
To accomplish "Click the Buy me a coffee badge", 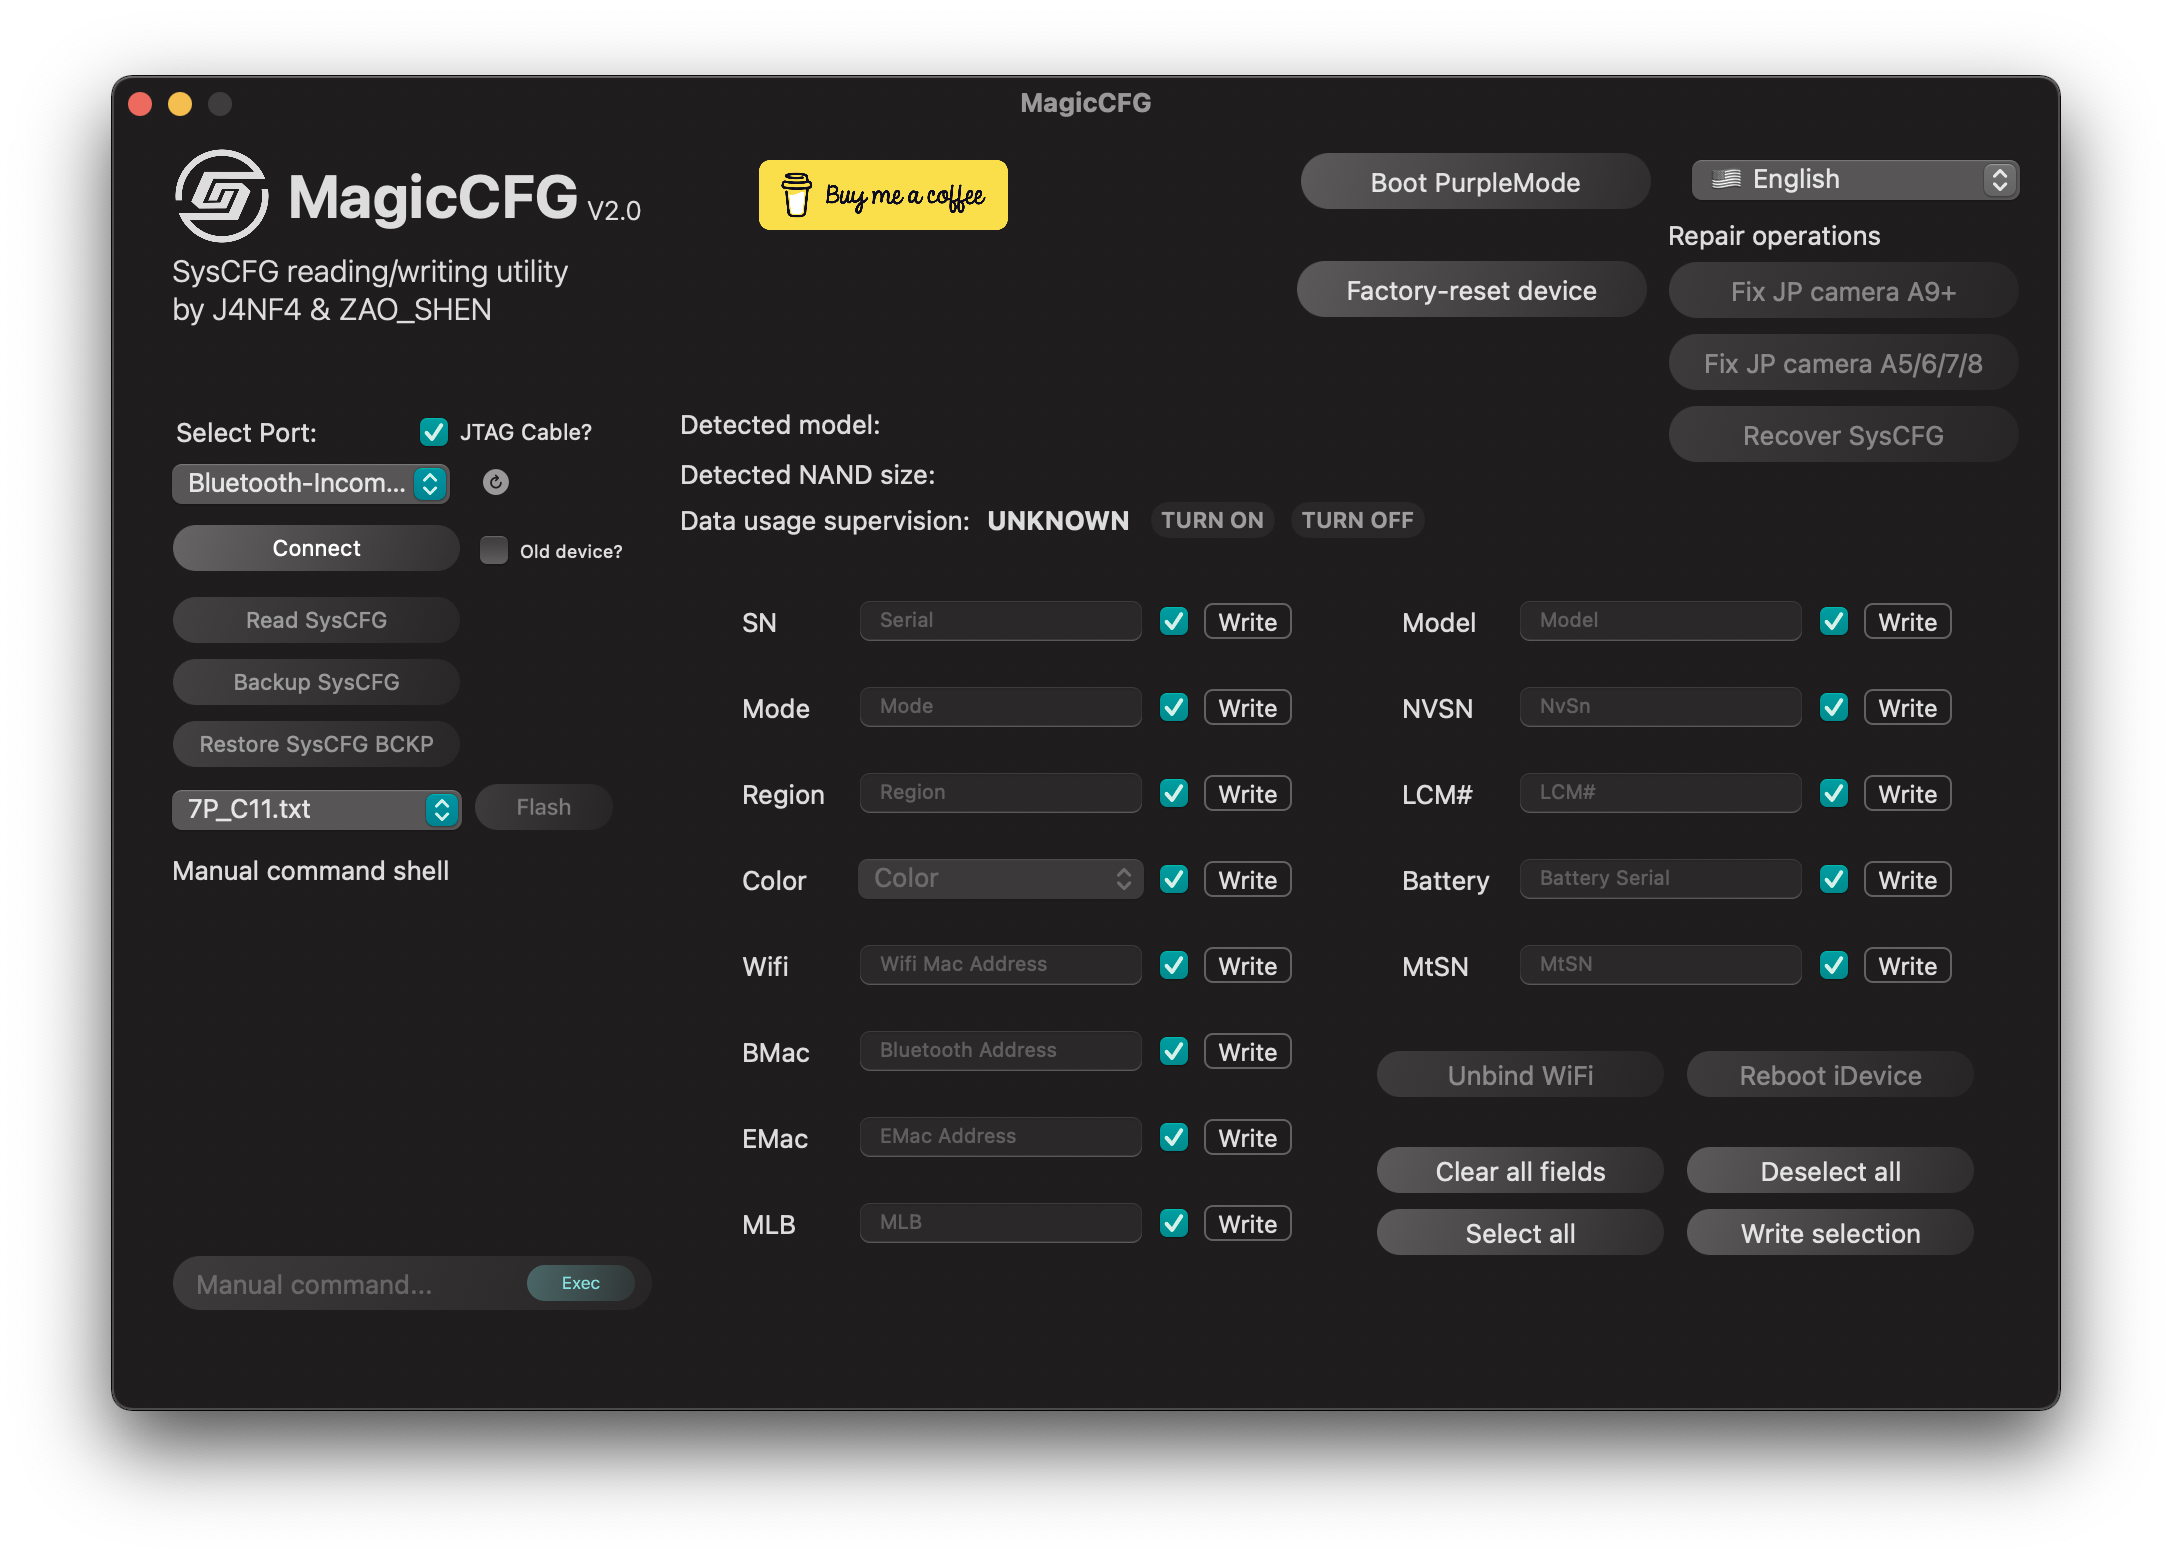I will point(883,195).
